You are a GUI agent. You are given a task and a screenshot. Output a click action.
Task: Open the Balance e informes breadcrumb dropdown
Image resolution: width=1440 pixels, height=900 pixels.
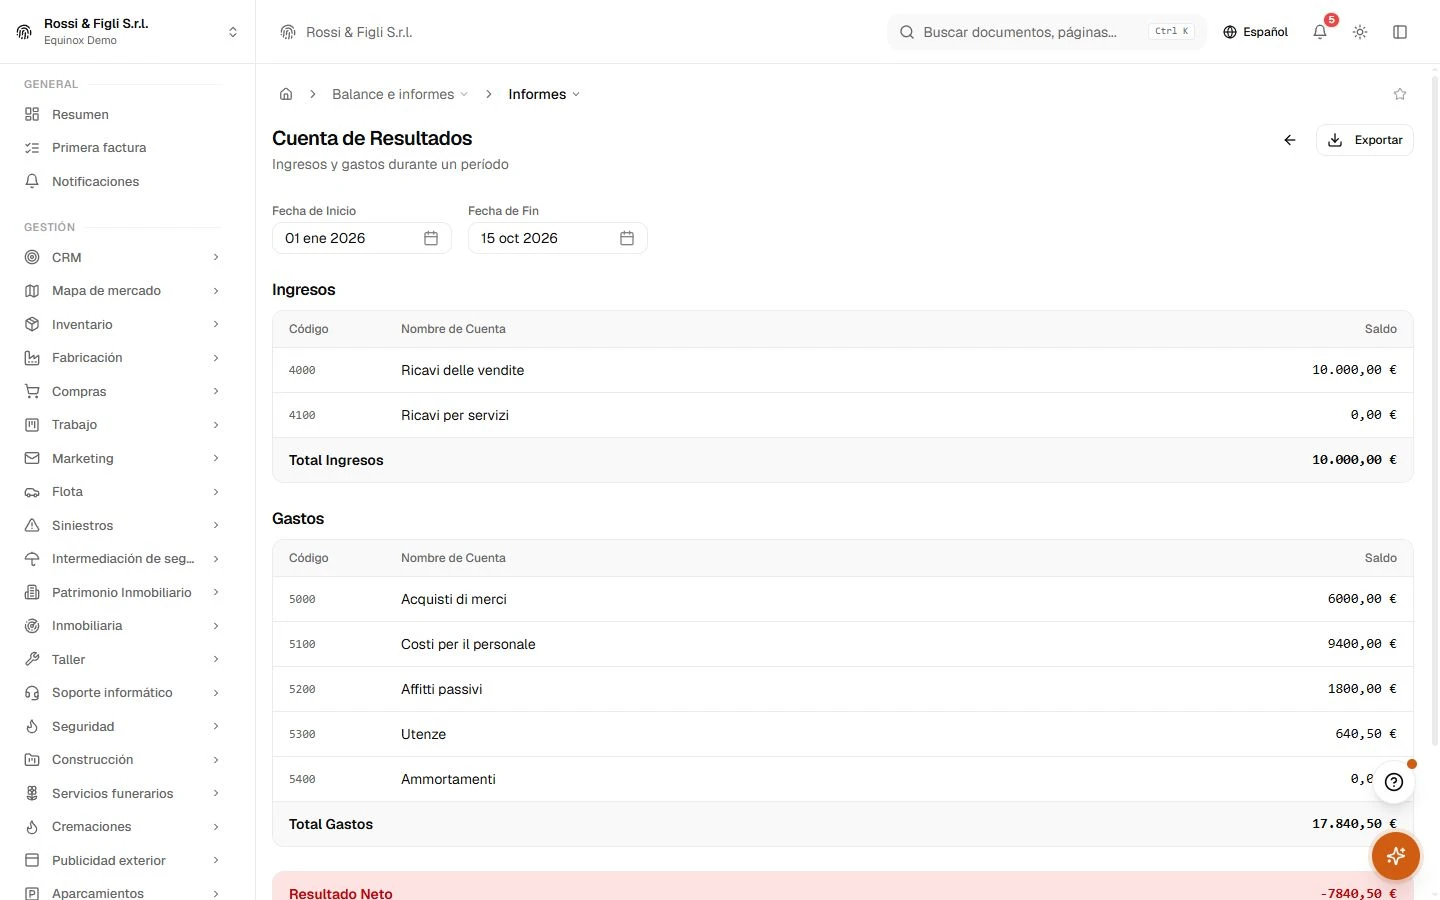399,94
